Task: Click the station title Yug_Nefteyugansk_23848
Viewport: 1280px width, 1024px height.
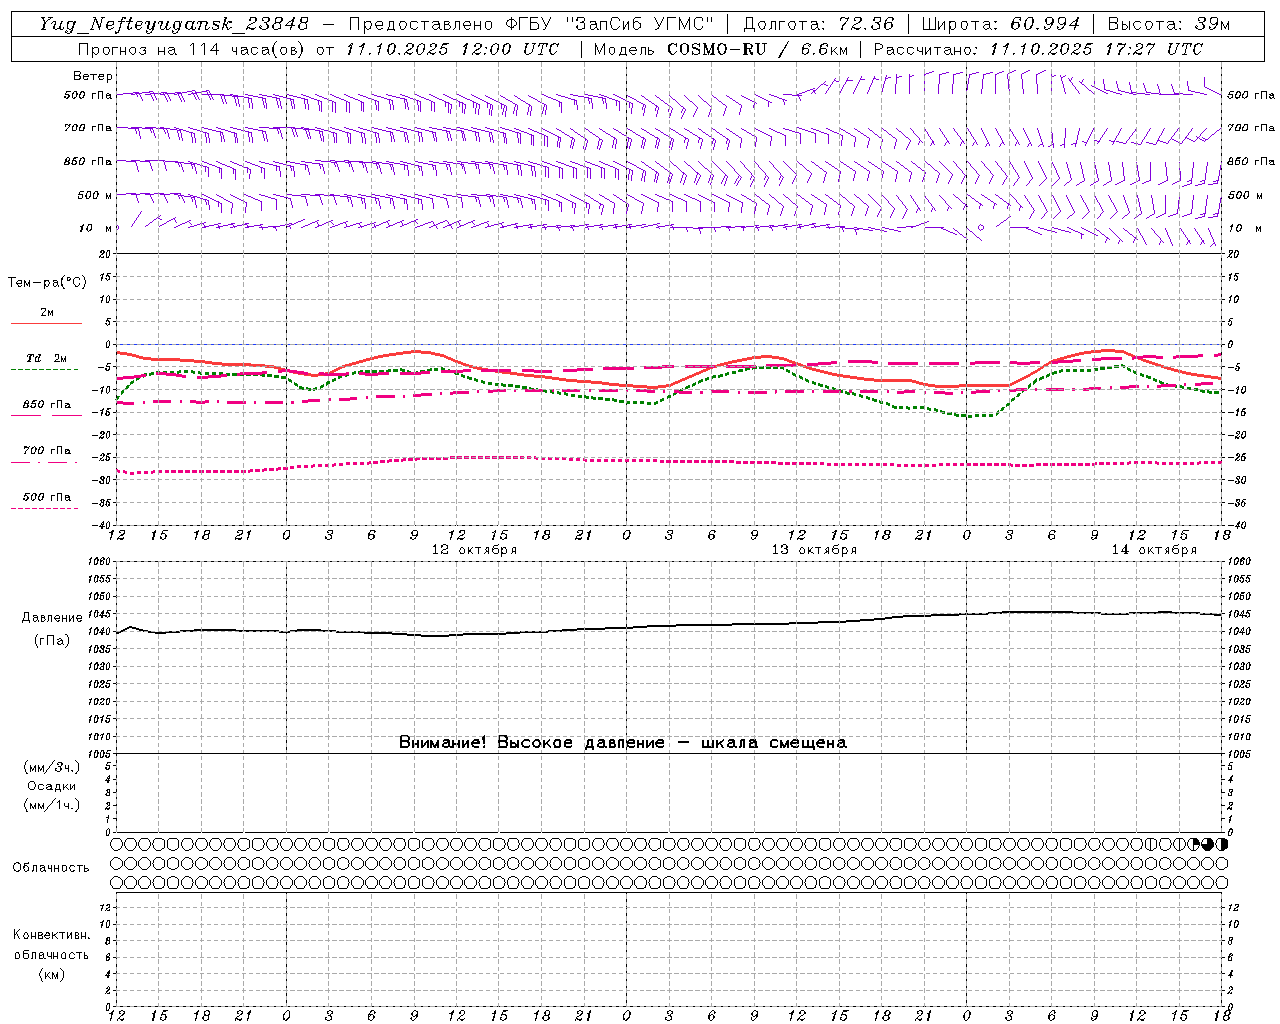Action: point(174,24)
